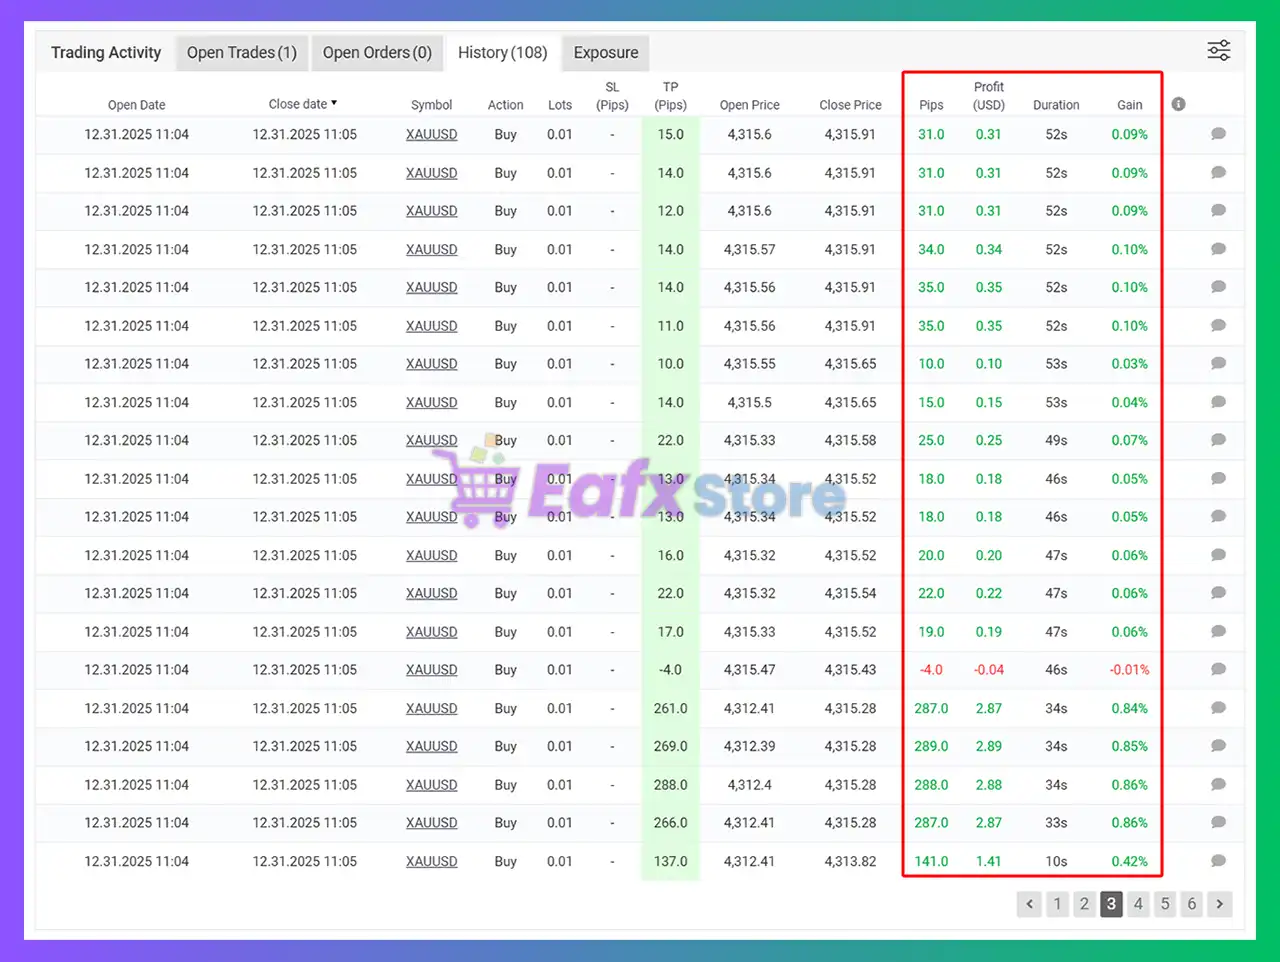Click the Eafx Store watermark logo
1280x962 pixels.
point(640,490)
